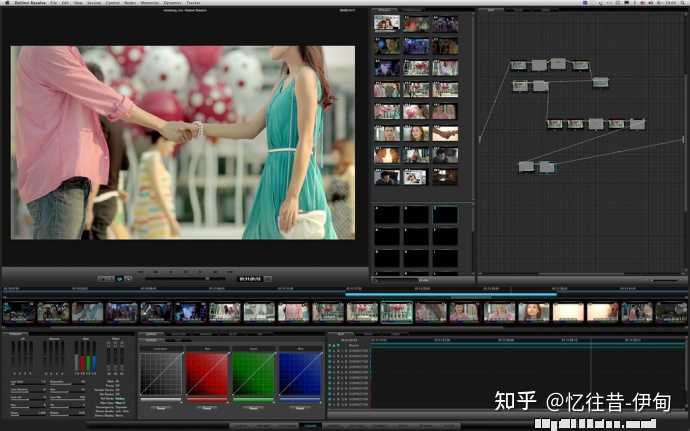This screenshot has width=690, height=431.
Task: Reset the Blue curve
Action: point(300,408)
